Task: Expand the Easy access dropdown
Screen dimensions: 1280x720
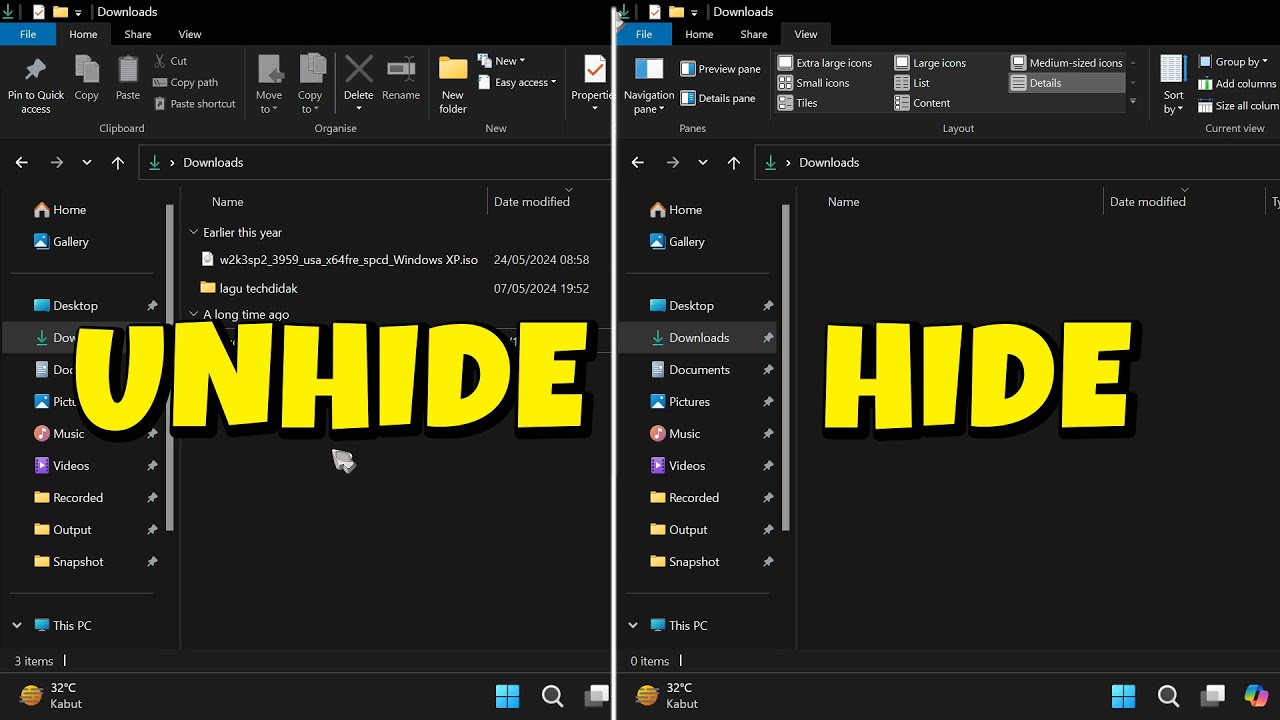Action: (516, 83)
